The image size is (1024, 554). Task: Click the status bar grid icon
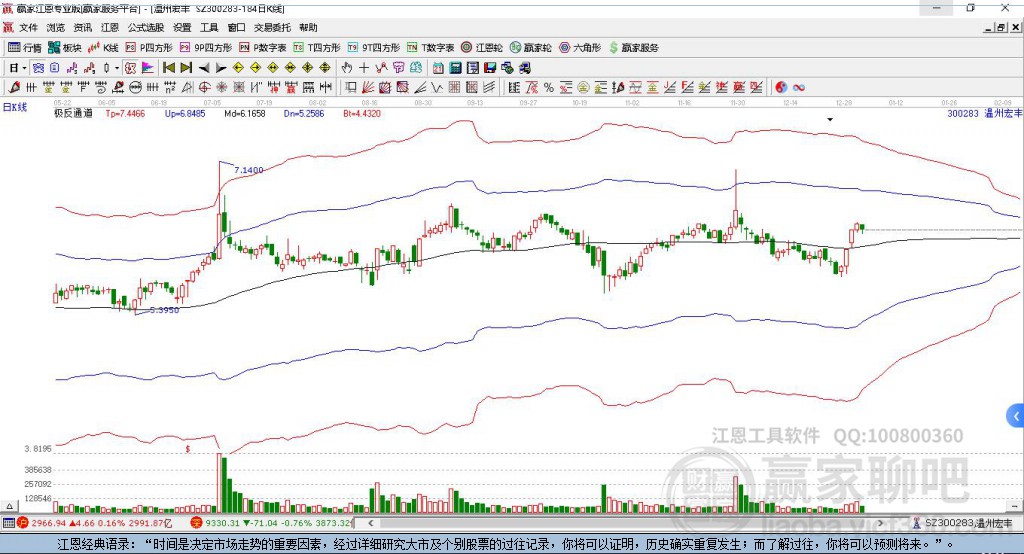[x=8, y=523]
